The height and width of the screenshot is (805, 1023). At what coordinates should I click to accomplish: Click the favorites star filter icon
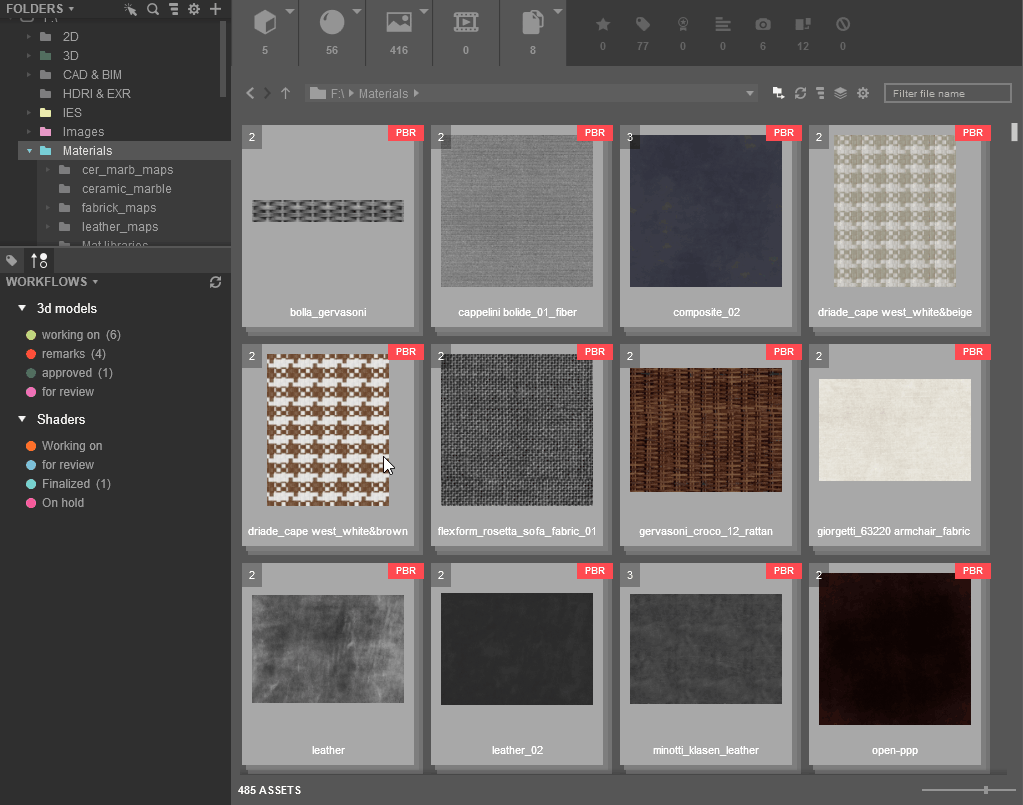click(603, 25)
